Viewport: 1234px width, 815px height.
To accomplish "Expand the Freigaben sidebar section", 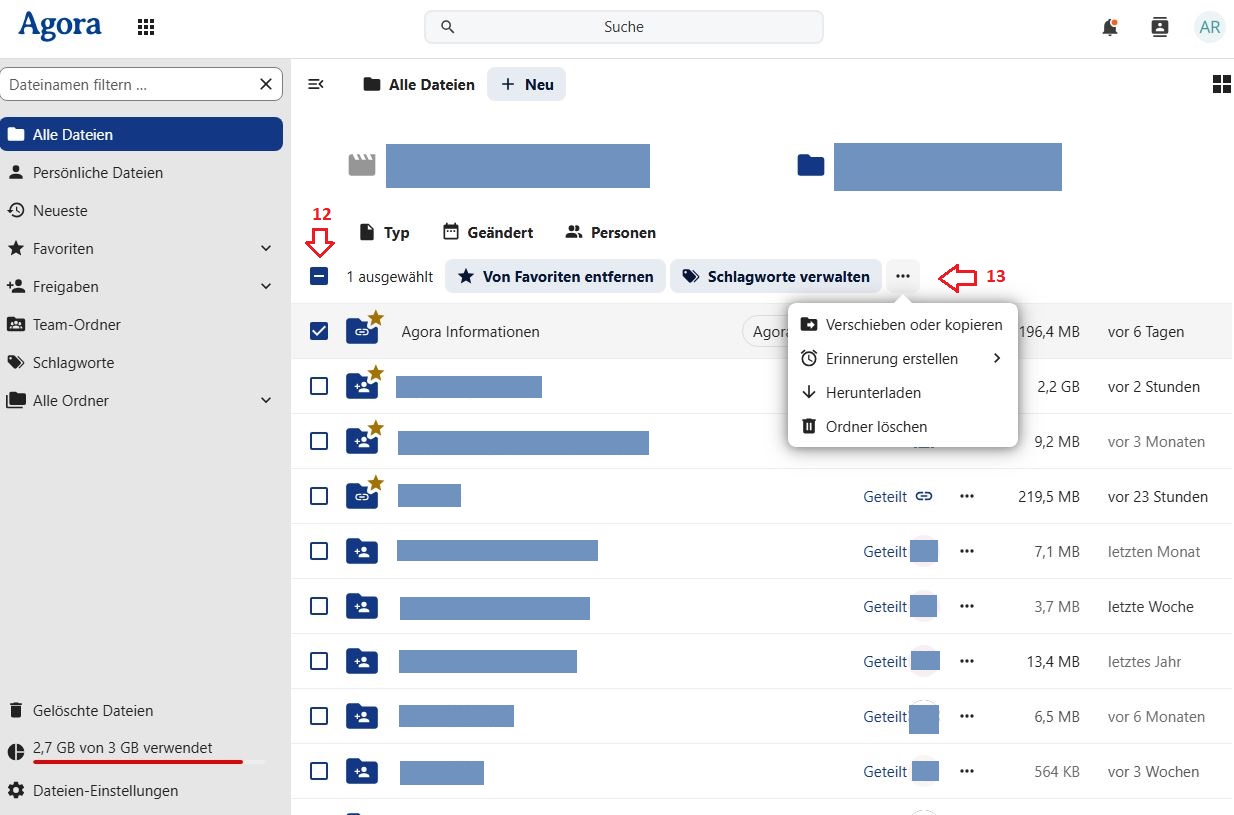I will (266, 286).
